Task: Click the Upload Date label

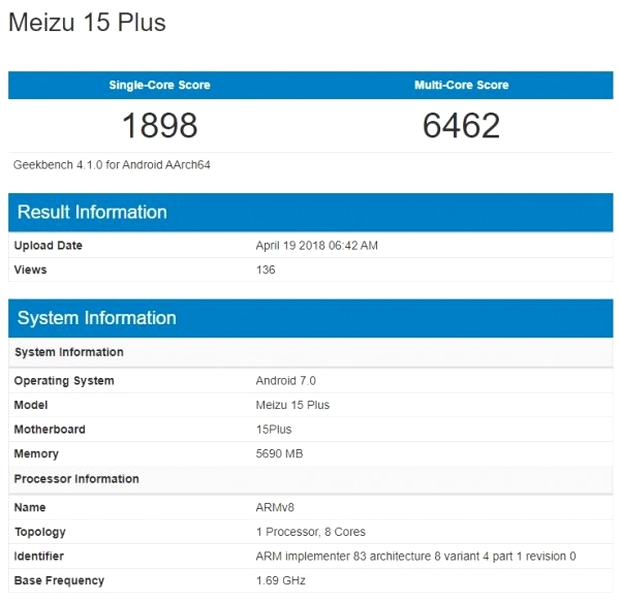Action: tap(48, 246)
